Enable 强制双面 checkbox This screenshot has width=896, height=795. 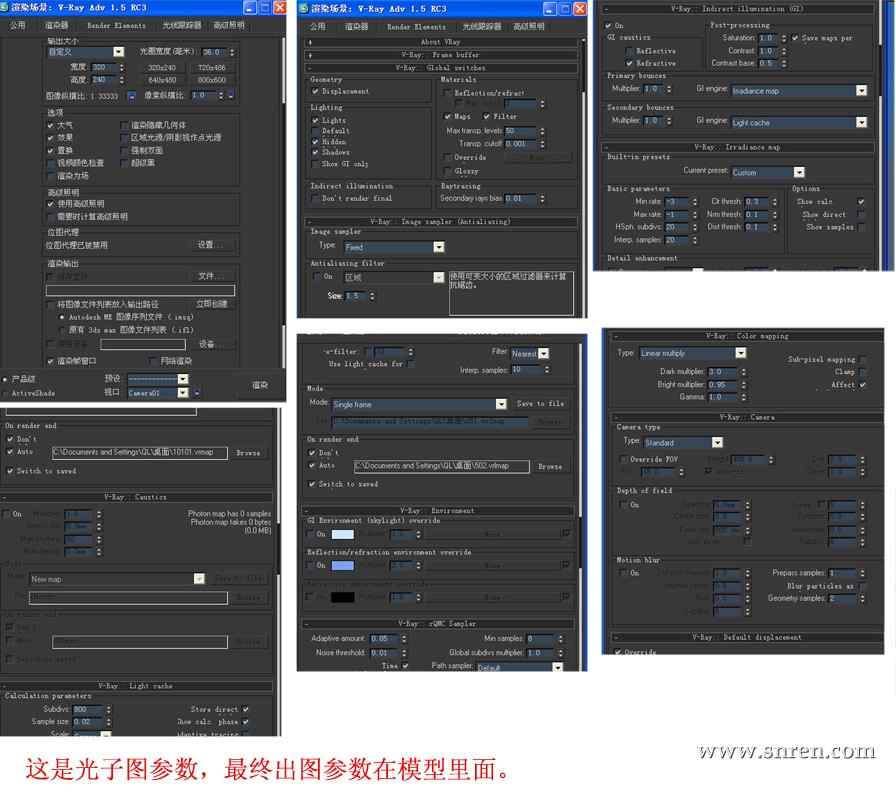click(124, 150)
